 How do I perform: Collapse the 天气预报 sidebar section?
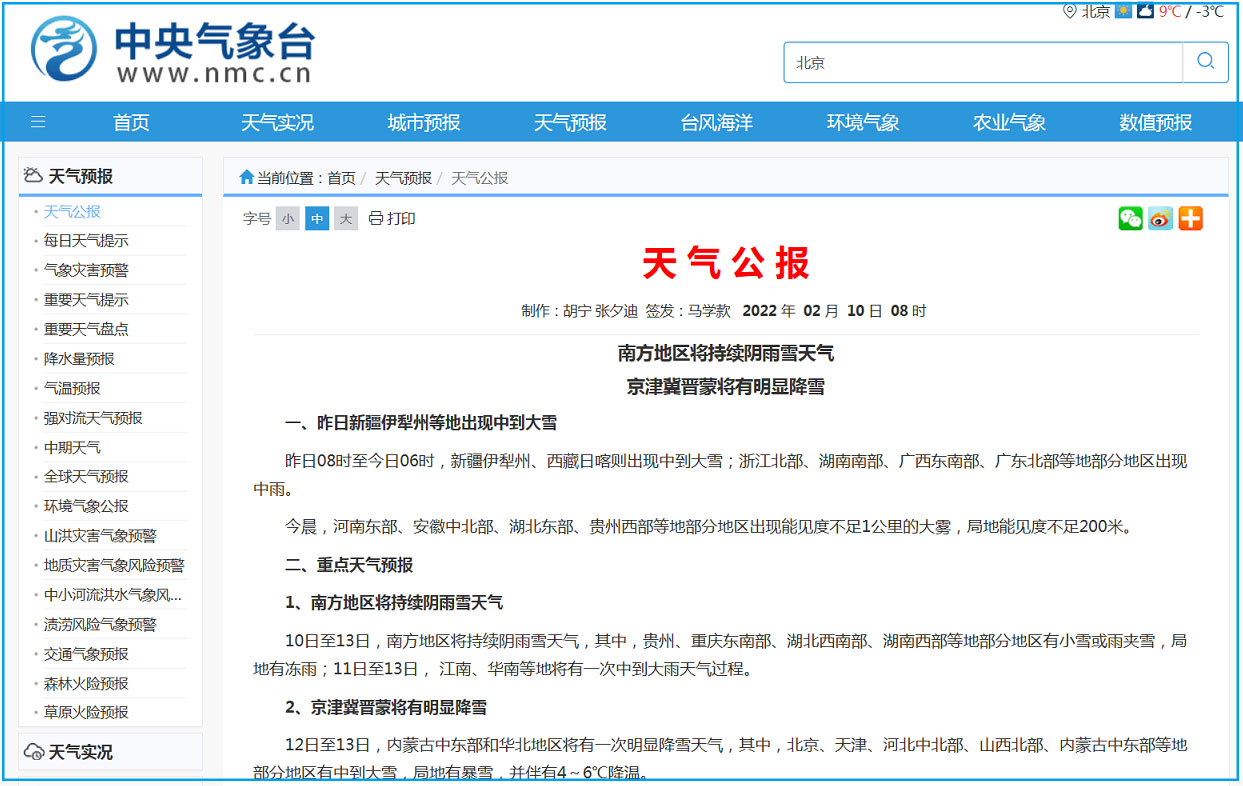tap(80, 176)
